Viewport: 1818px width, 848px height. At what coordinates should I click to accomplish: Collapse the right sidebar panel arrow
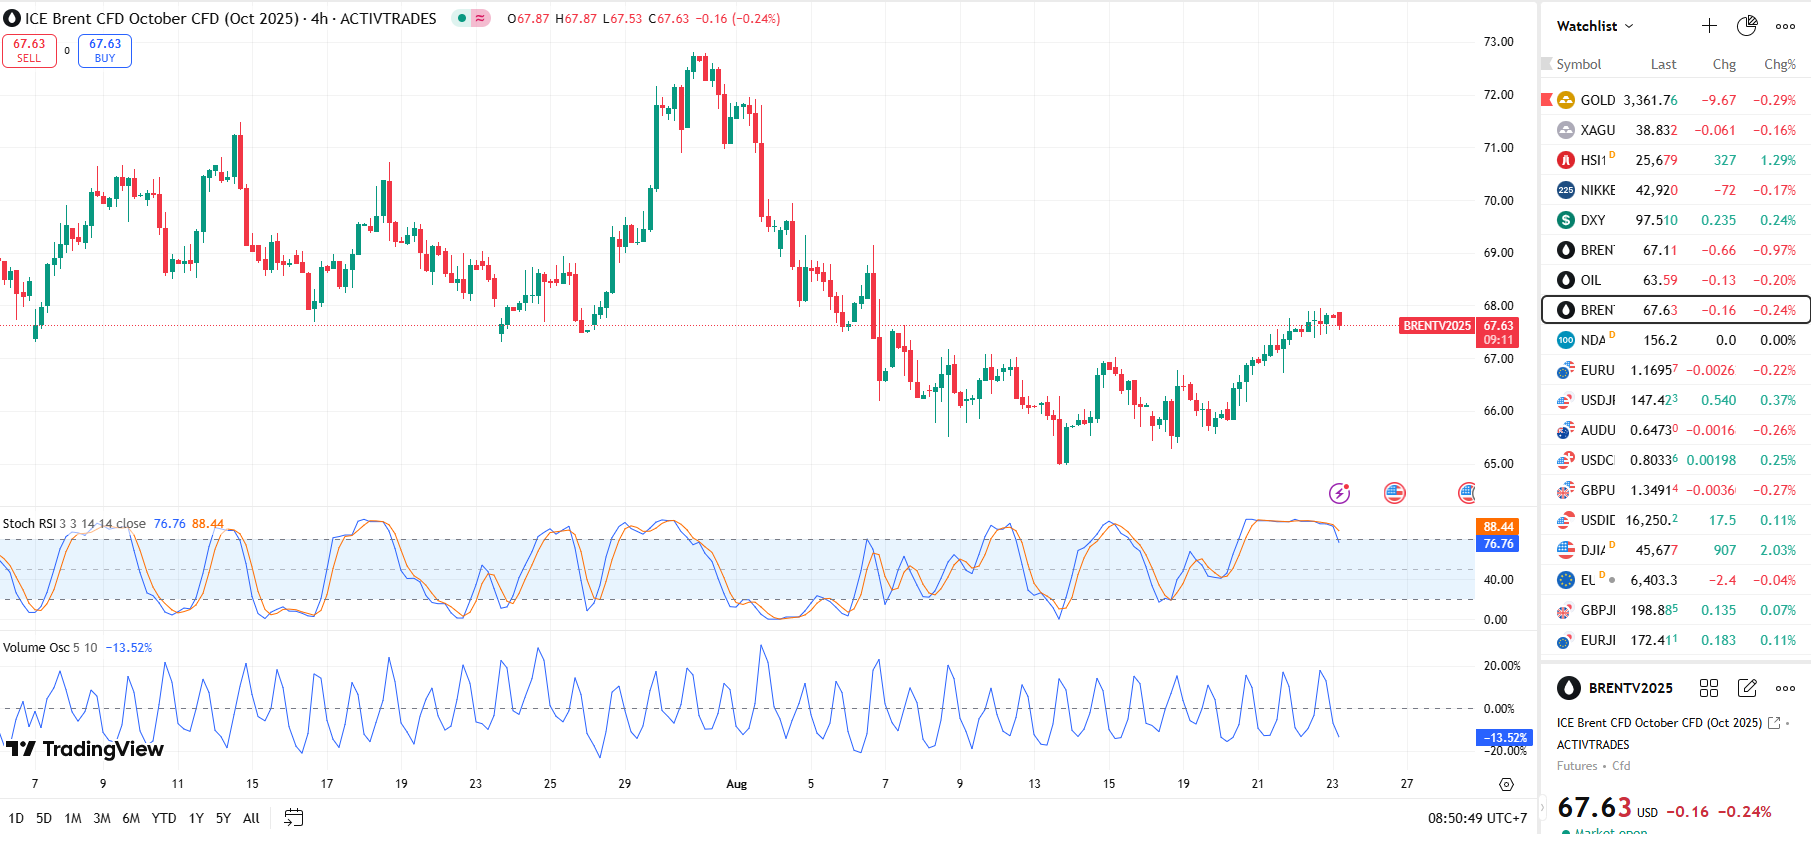pos(1542,806)
